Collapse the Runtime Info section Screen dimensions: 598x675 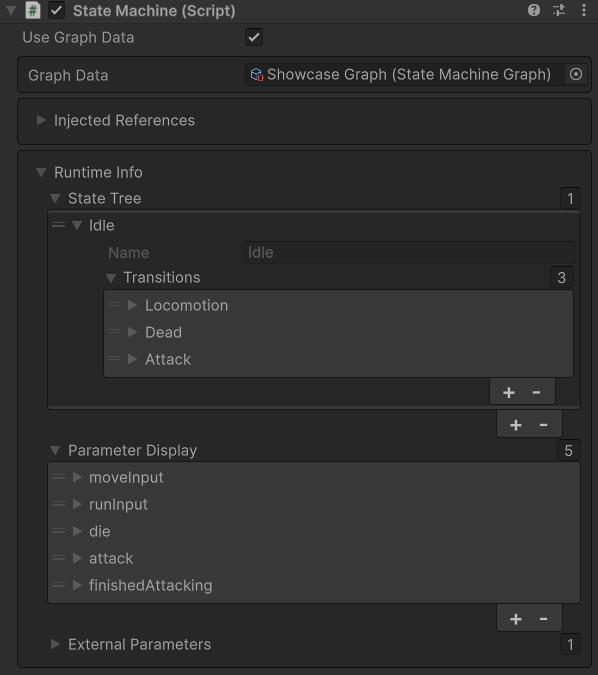pos(41,173)
